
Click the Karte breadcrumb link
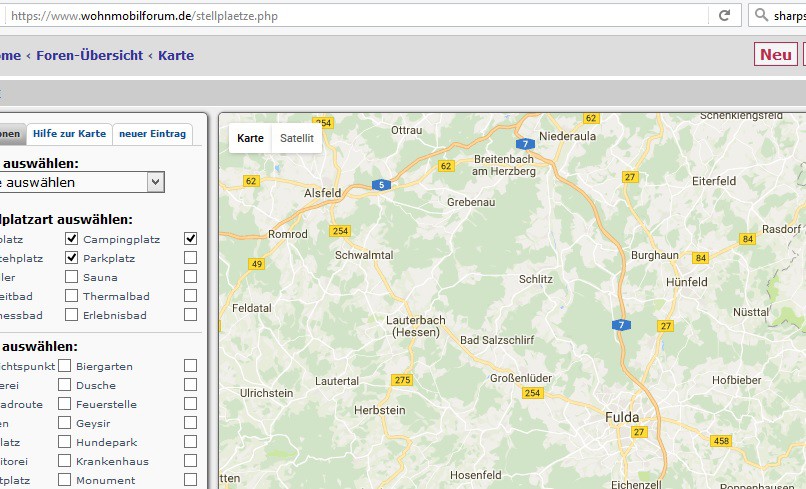pyautogui.click(x=176, y=55)
